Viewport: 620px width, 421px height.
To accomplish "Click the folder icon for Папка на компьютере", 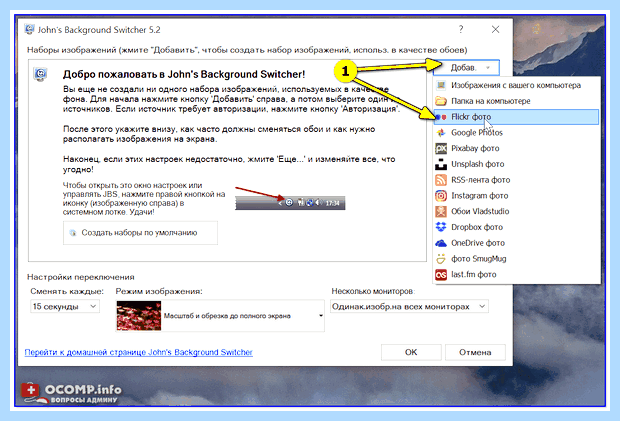I will tap(441, 101).
